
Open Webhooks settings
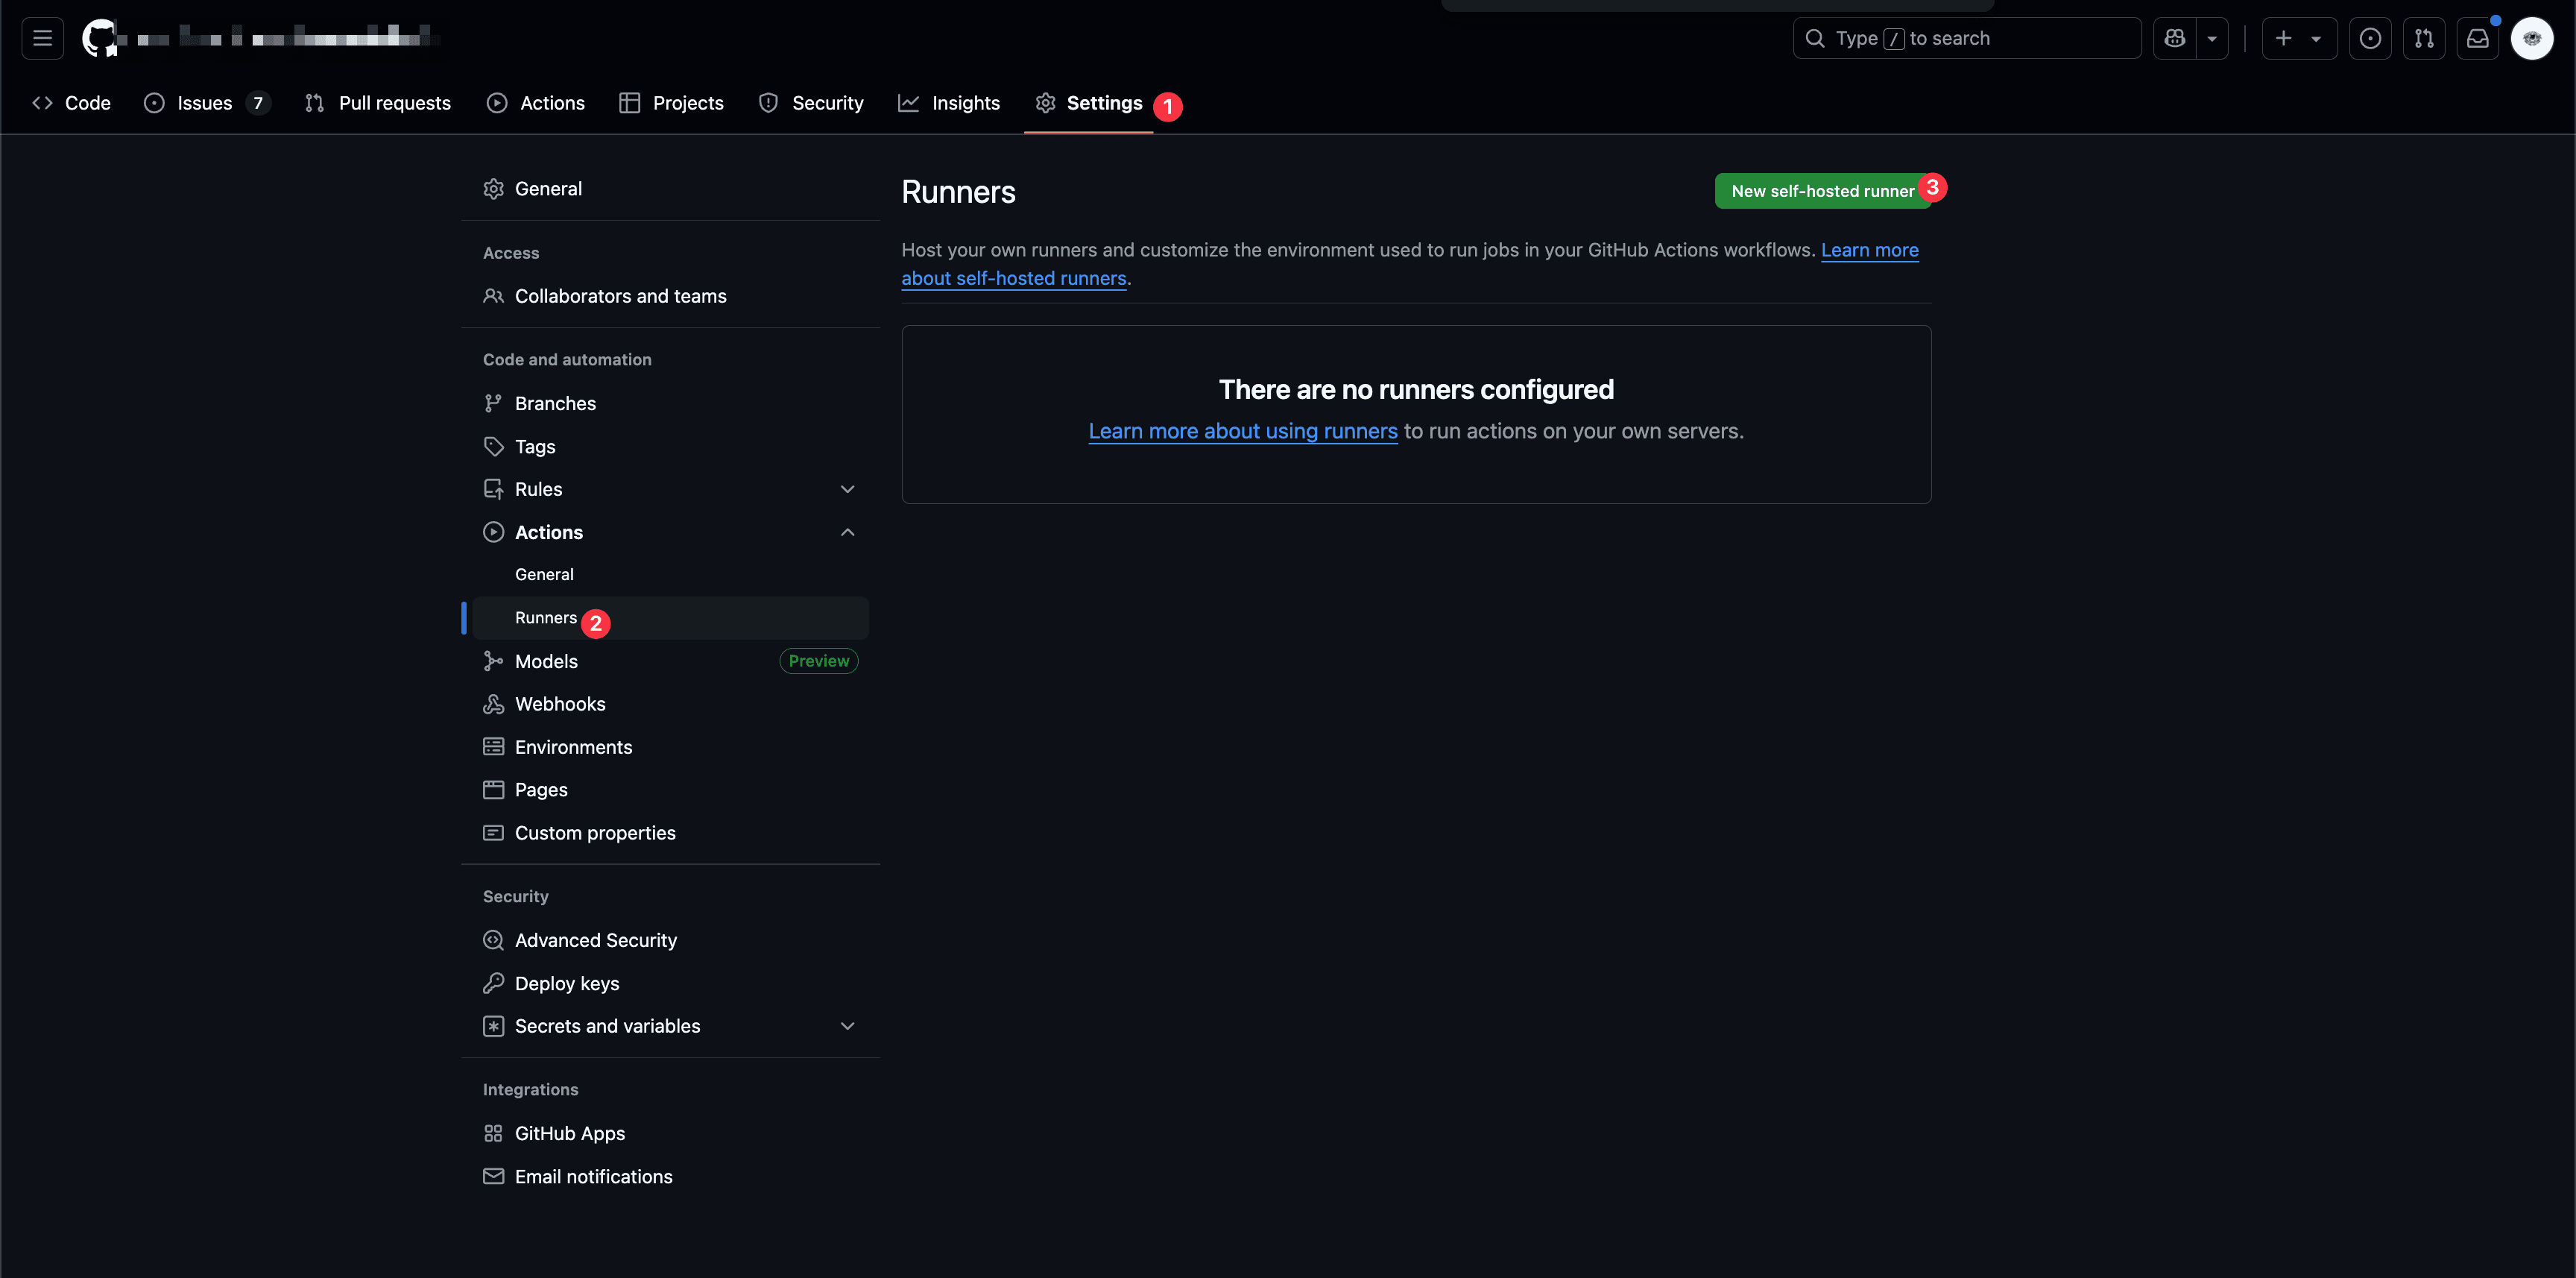(x=670, y=704)
